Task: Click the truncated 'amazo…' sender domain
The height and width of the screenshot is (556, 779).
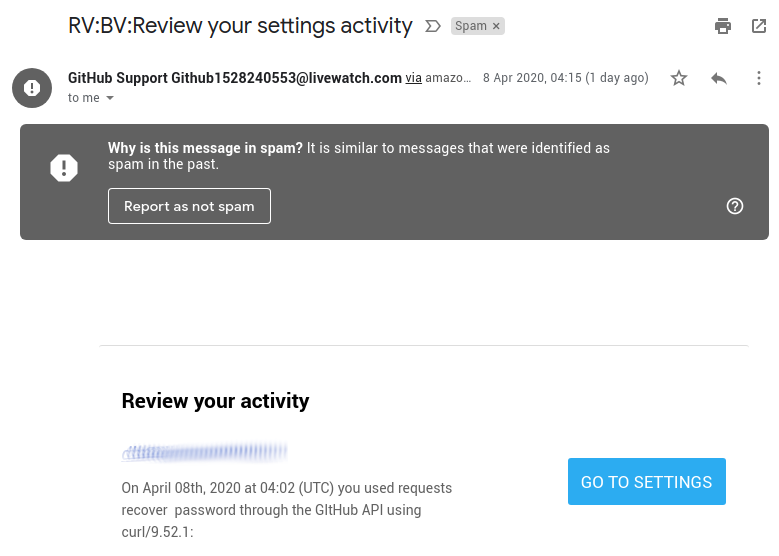Action: pos(448,78)
